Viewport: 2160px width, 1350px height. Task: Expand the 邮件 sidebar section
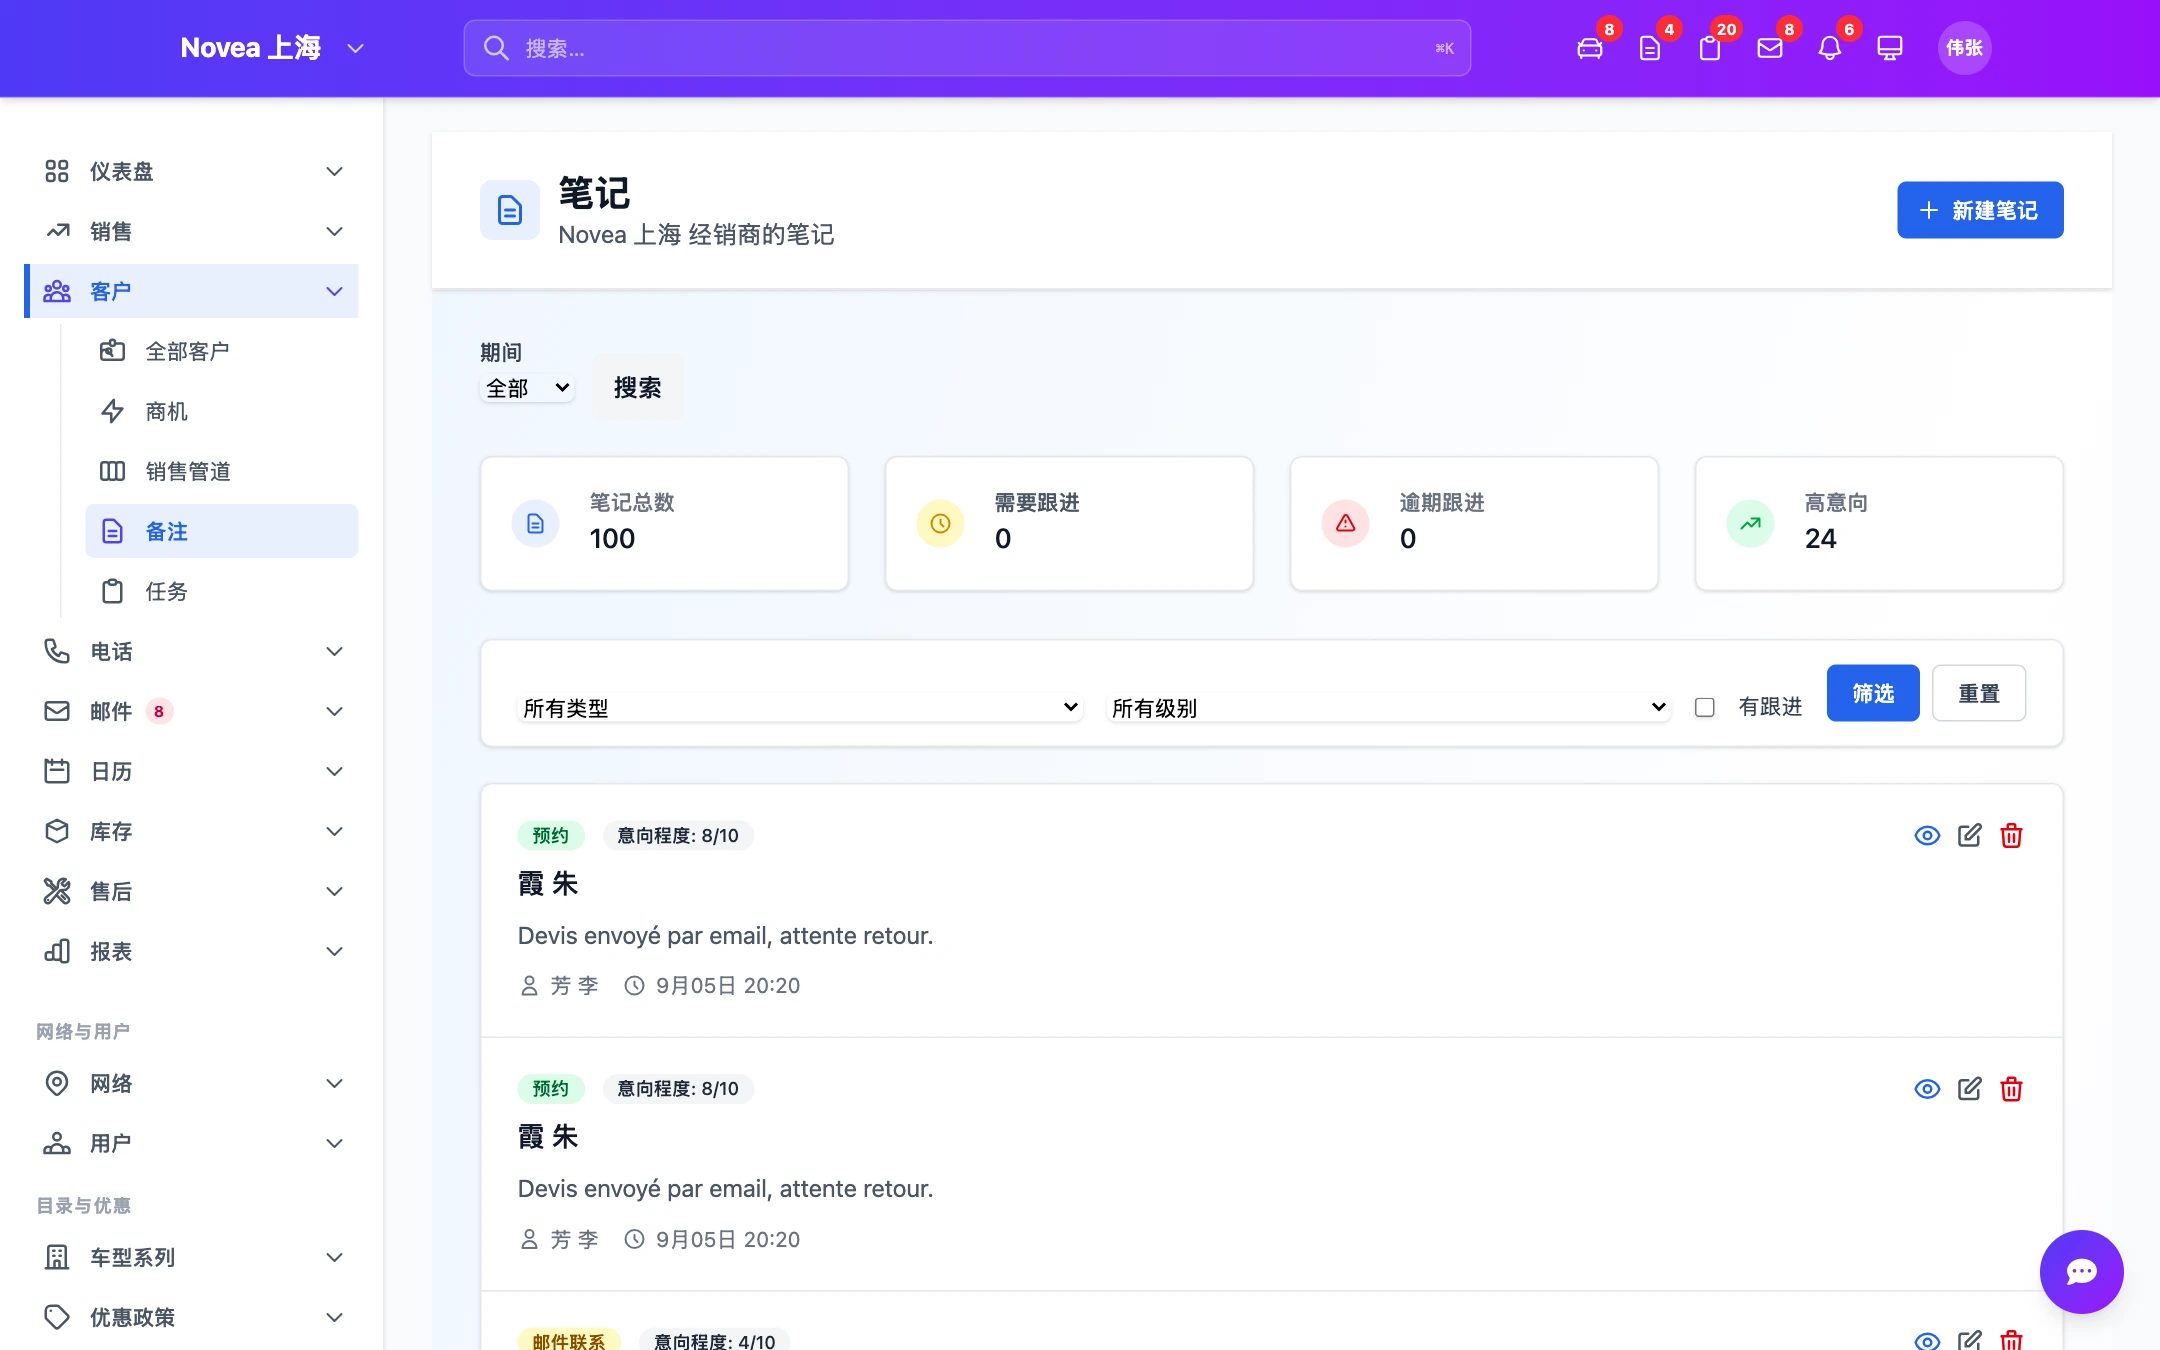click(x=192, y=711)
